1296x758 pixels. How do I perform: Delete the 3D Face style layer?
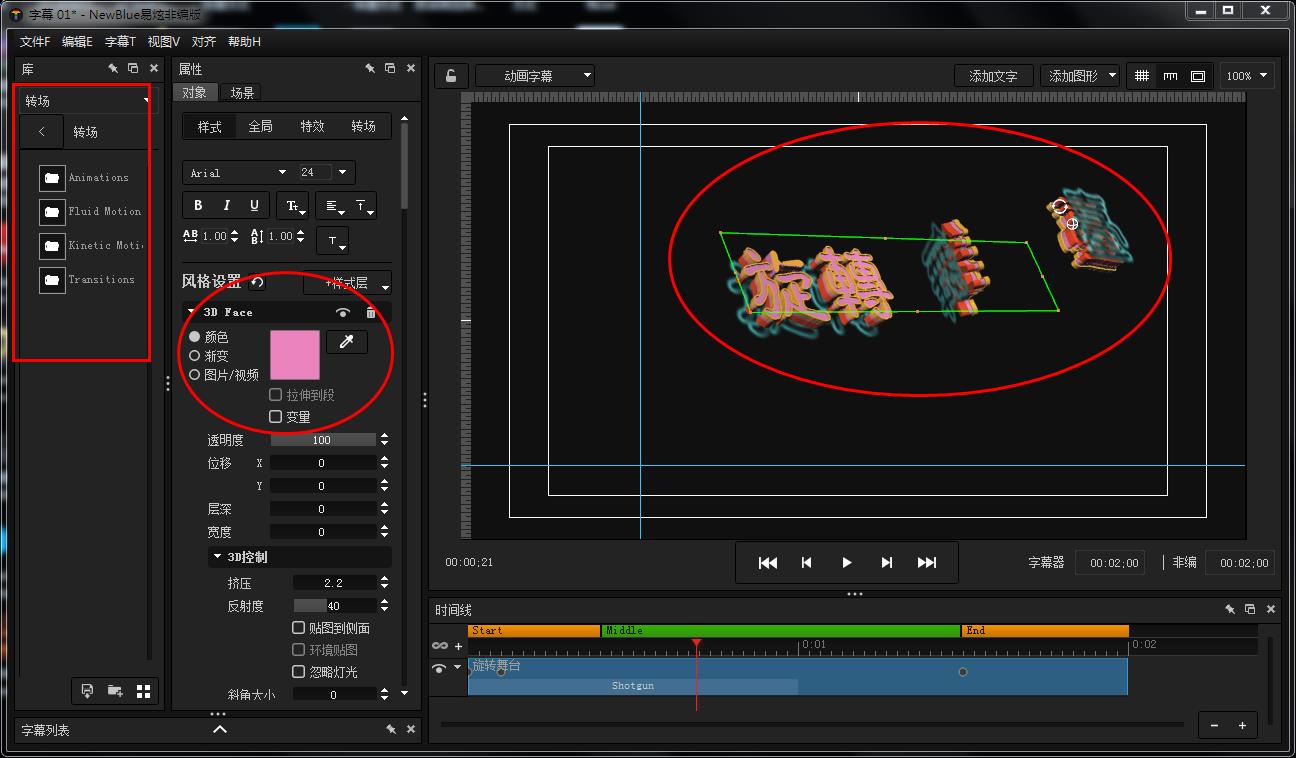[371, 313]
